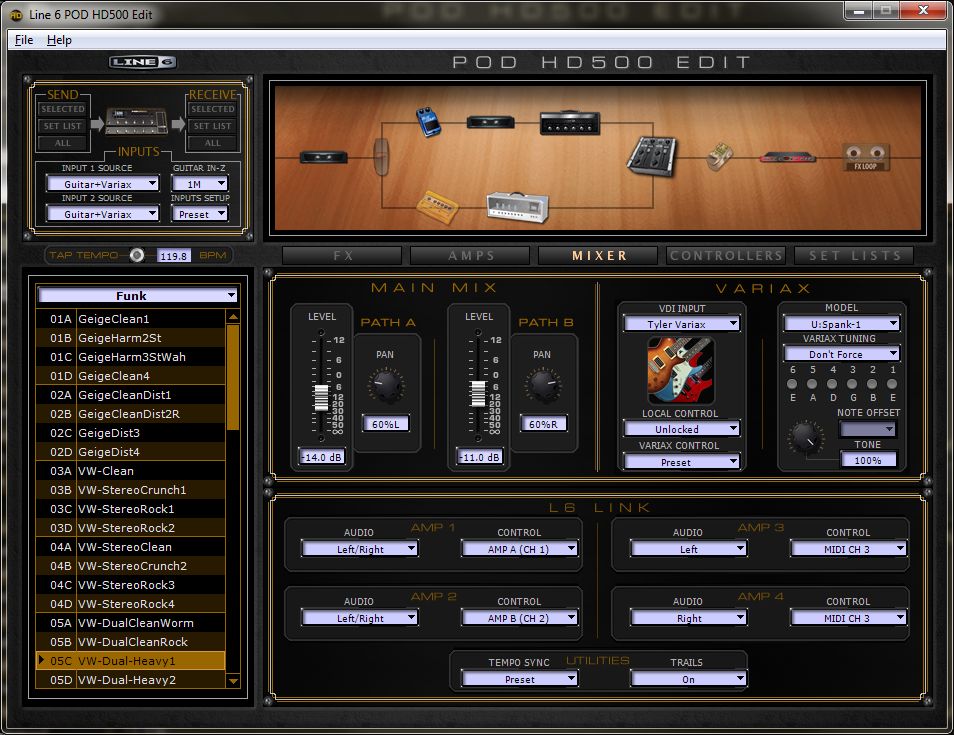Open the Local Control Unlocked dropdown
Viewport: 954px width, 735px height.
coord(681,429)
